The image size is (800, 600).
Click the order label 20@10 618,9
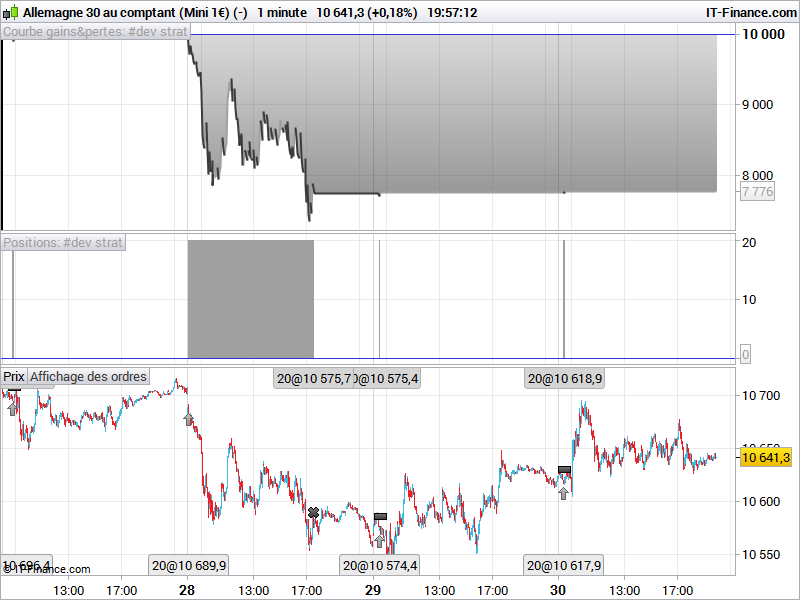564,379
